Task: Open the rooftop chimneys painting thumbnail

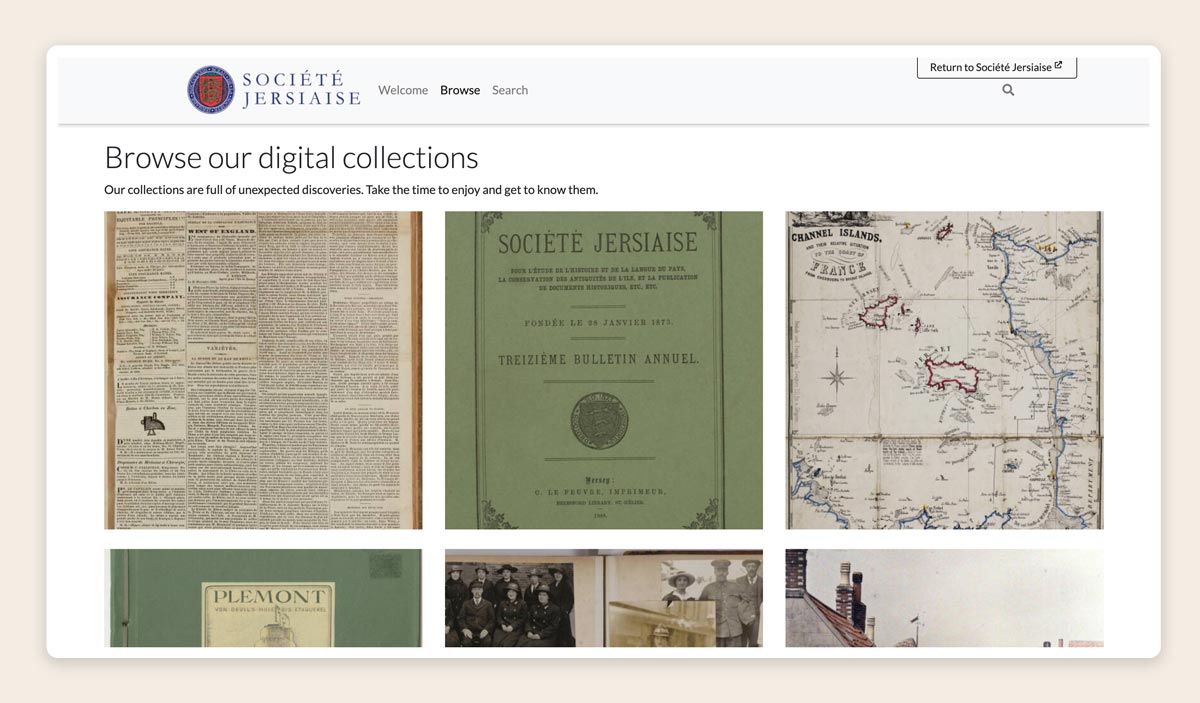Action: (944, 598)
